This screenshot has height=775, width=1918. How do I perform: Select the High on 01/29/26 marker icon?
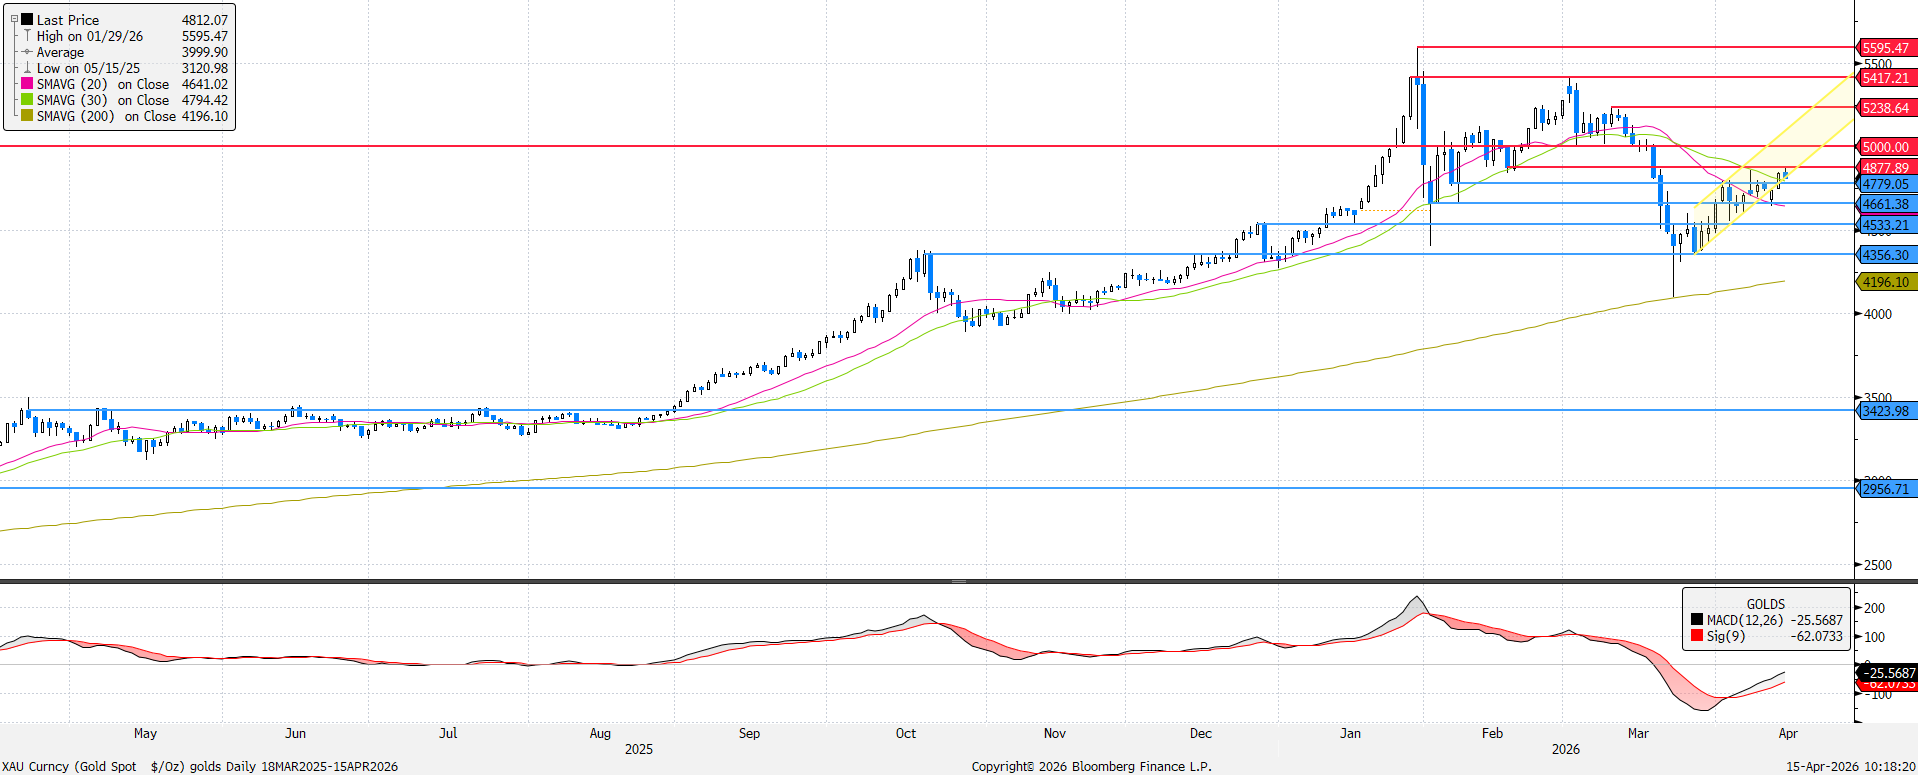coord(27,36)
